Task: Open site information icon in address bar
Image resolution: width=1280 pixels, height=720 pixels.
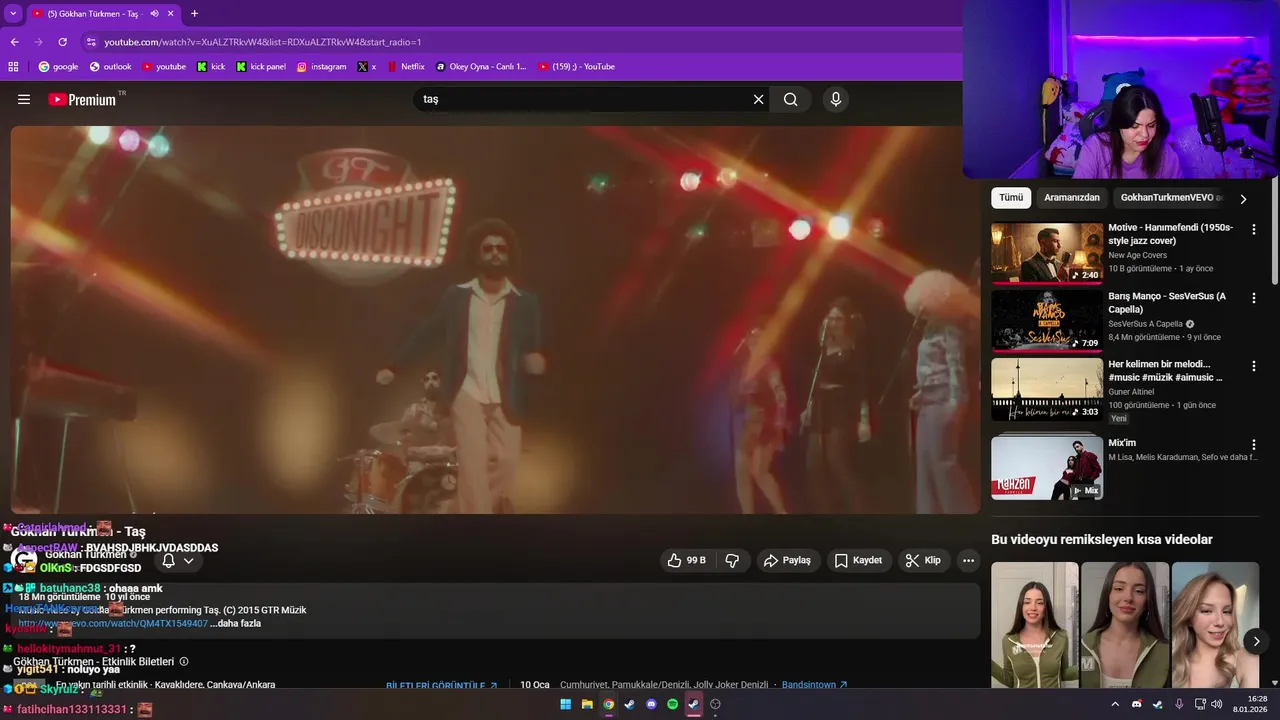Action: click(91, 42)
